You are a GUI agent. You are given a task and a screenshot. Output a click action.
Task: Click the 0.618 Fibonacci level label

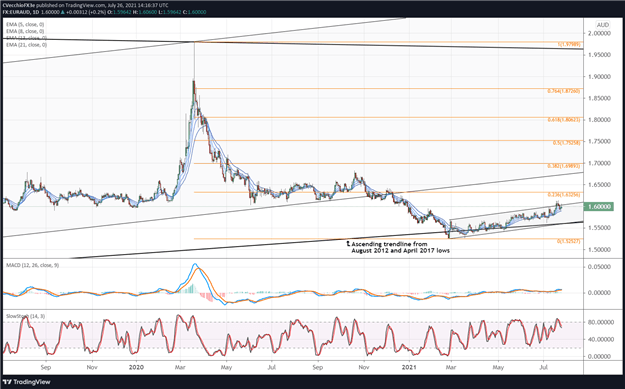565,120
